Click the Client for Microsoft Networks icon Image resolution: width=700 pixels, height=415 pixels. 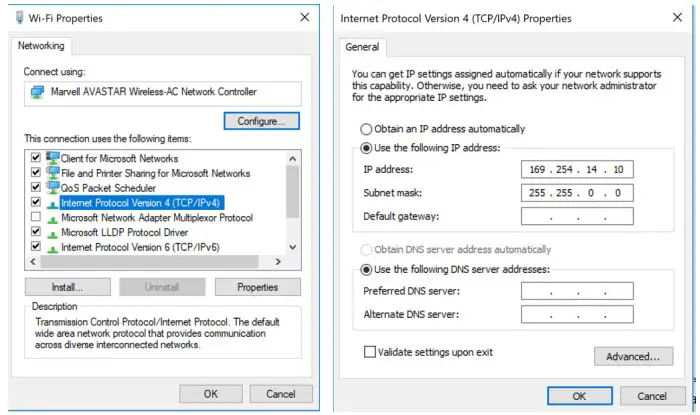click(x=52, y=158)
